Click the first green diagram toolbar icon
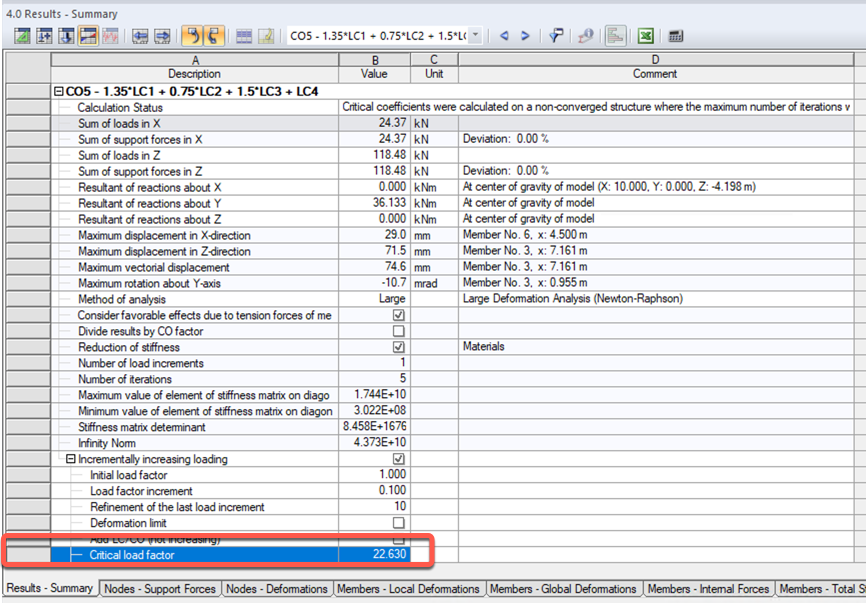This screenshot has width=866, height=603. pos(22,36)
